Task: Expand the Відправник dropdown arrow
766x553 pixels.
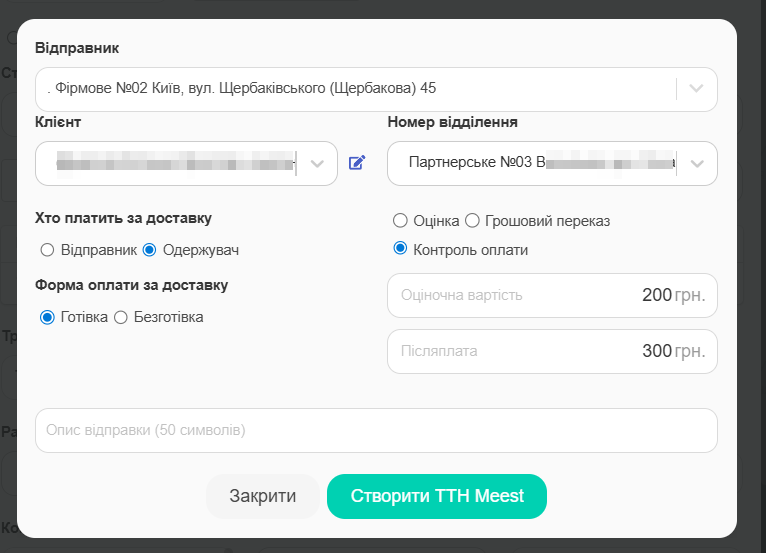Action: 697,88
